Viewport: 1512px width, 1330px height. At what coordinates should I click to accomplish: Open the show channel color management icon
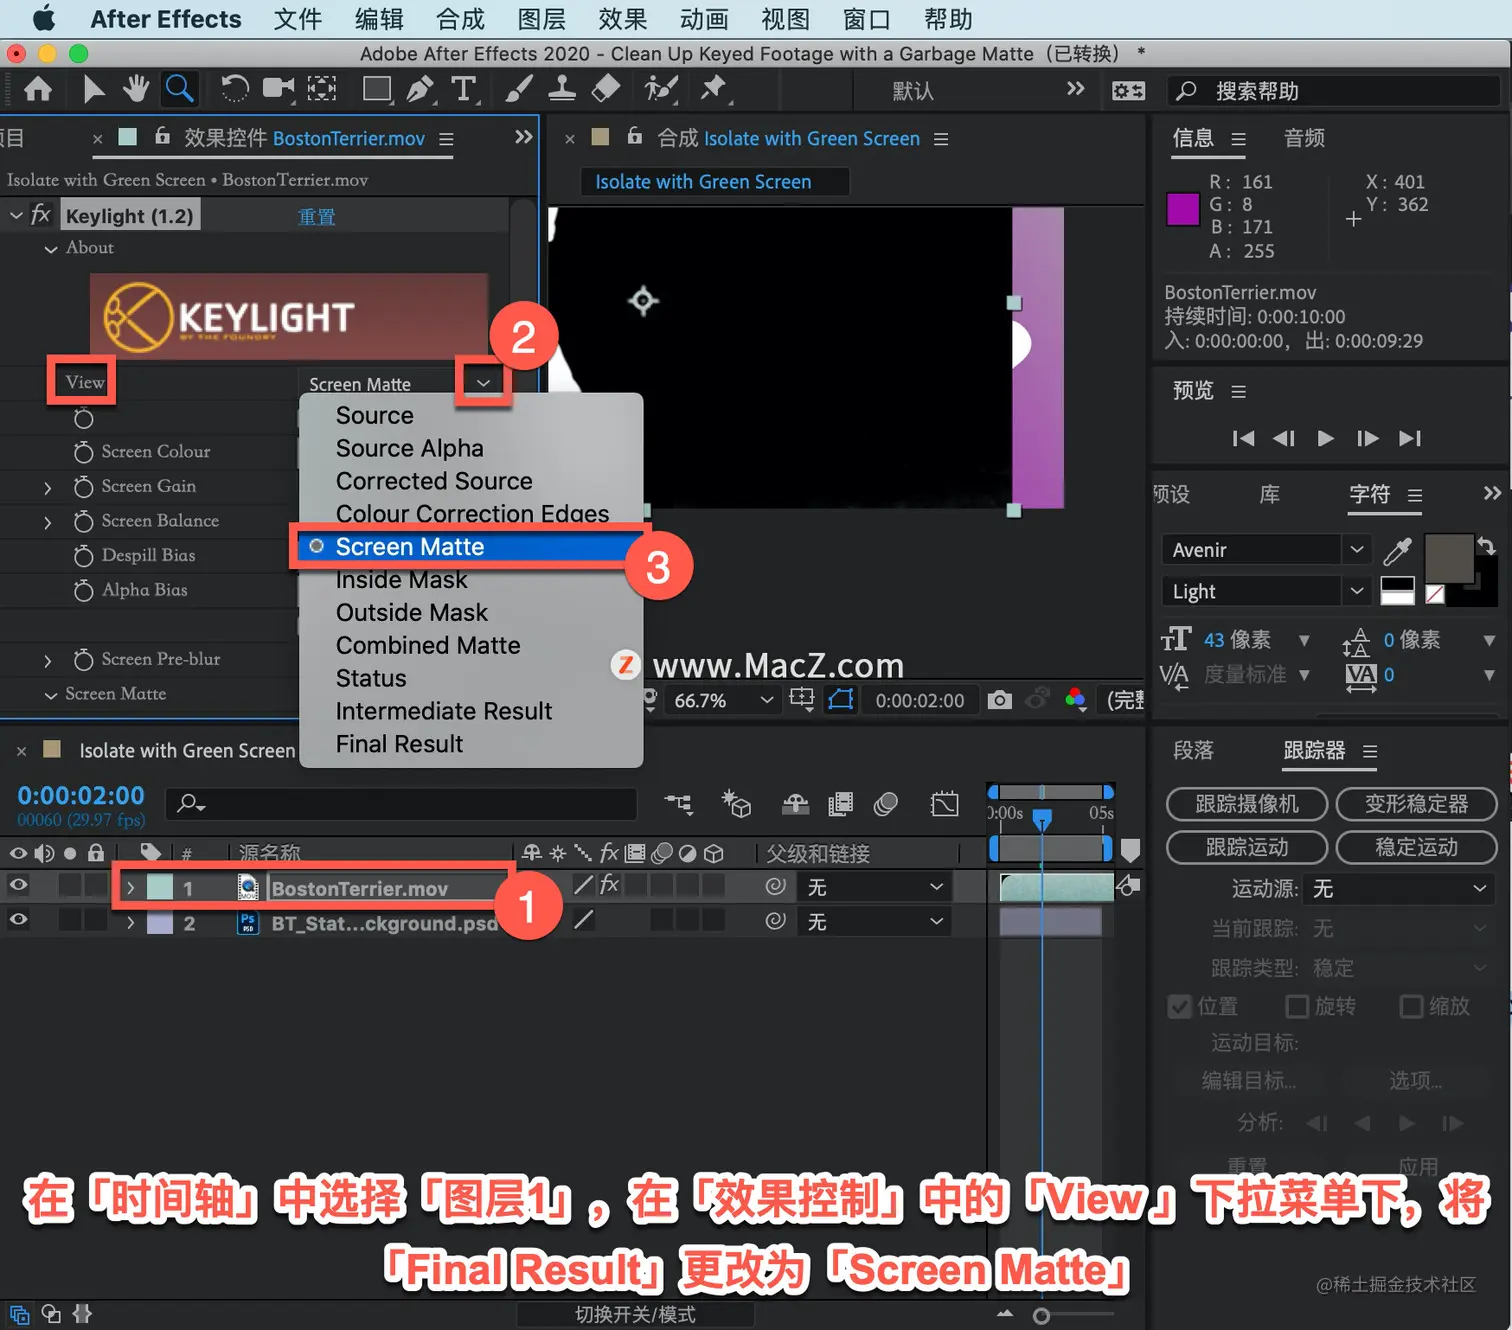point(1076,700)
